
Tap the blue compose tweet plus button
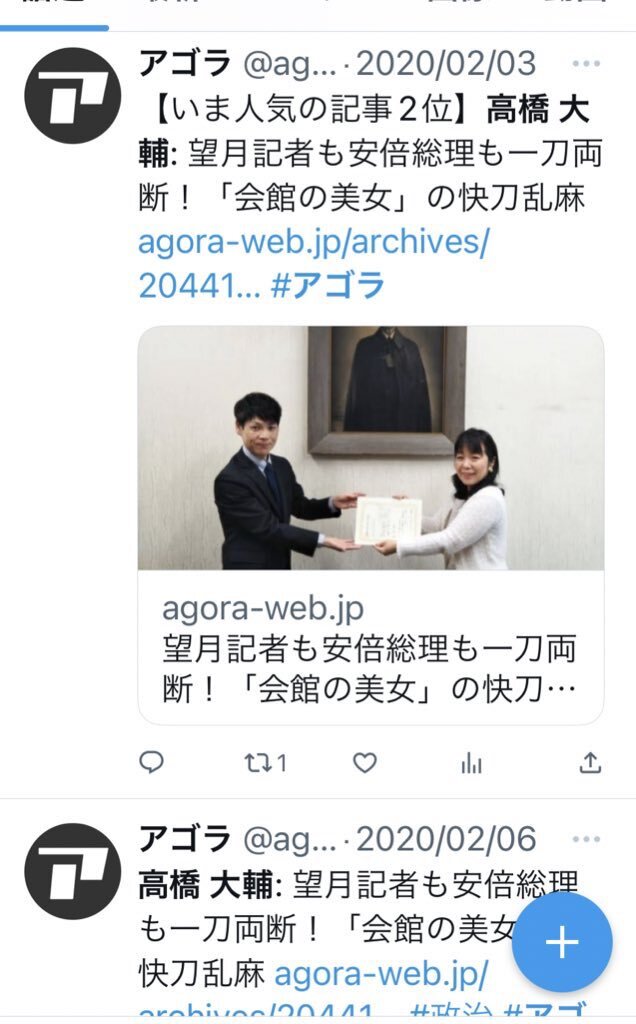[x=562, y=942]
